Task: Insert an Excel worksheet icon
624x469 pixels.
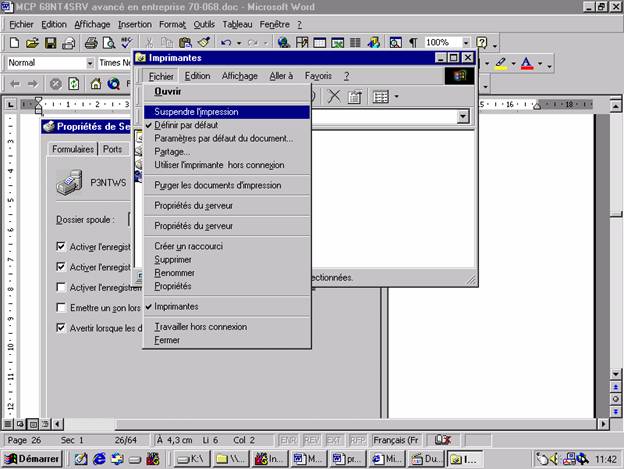Action: click(337, 43)
